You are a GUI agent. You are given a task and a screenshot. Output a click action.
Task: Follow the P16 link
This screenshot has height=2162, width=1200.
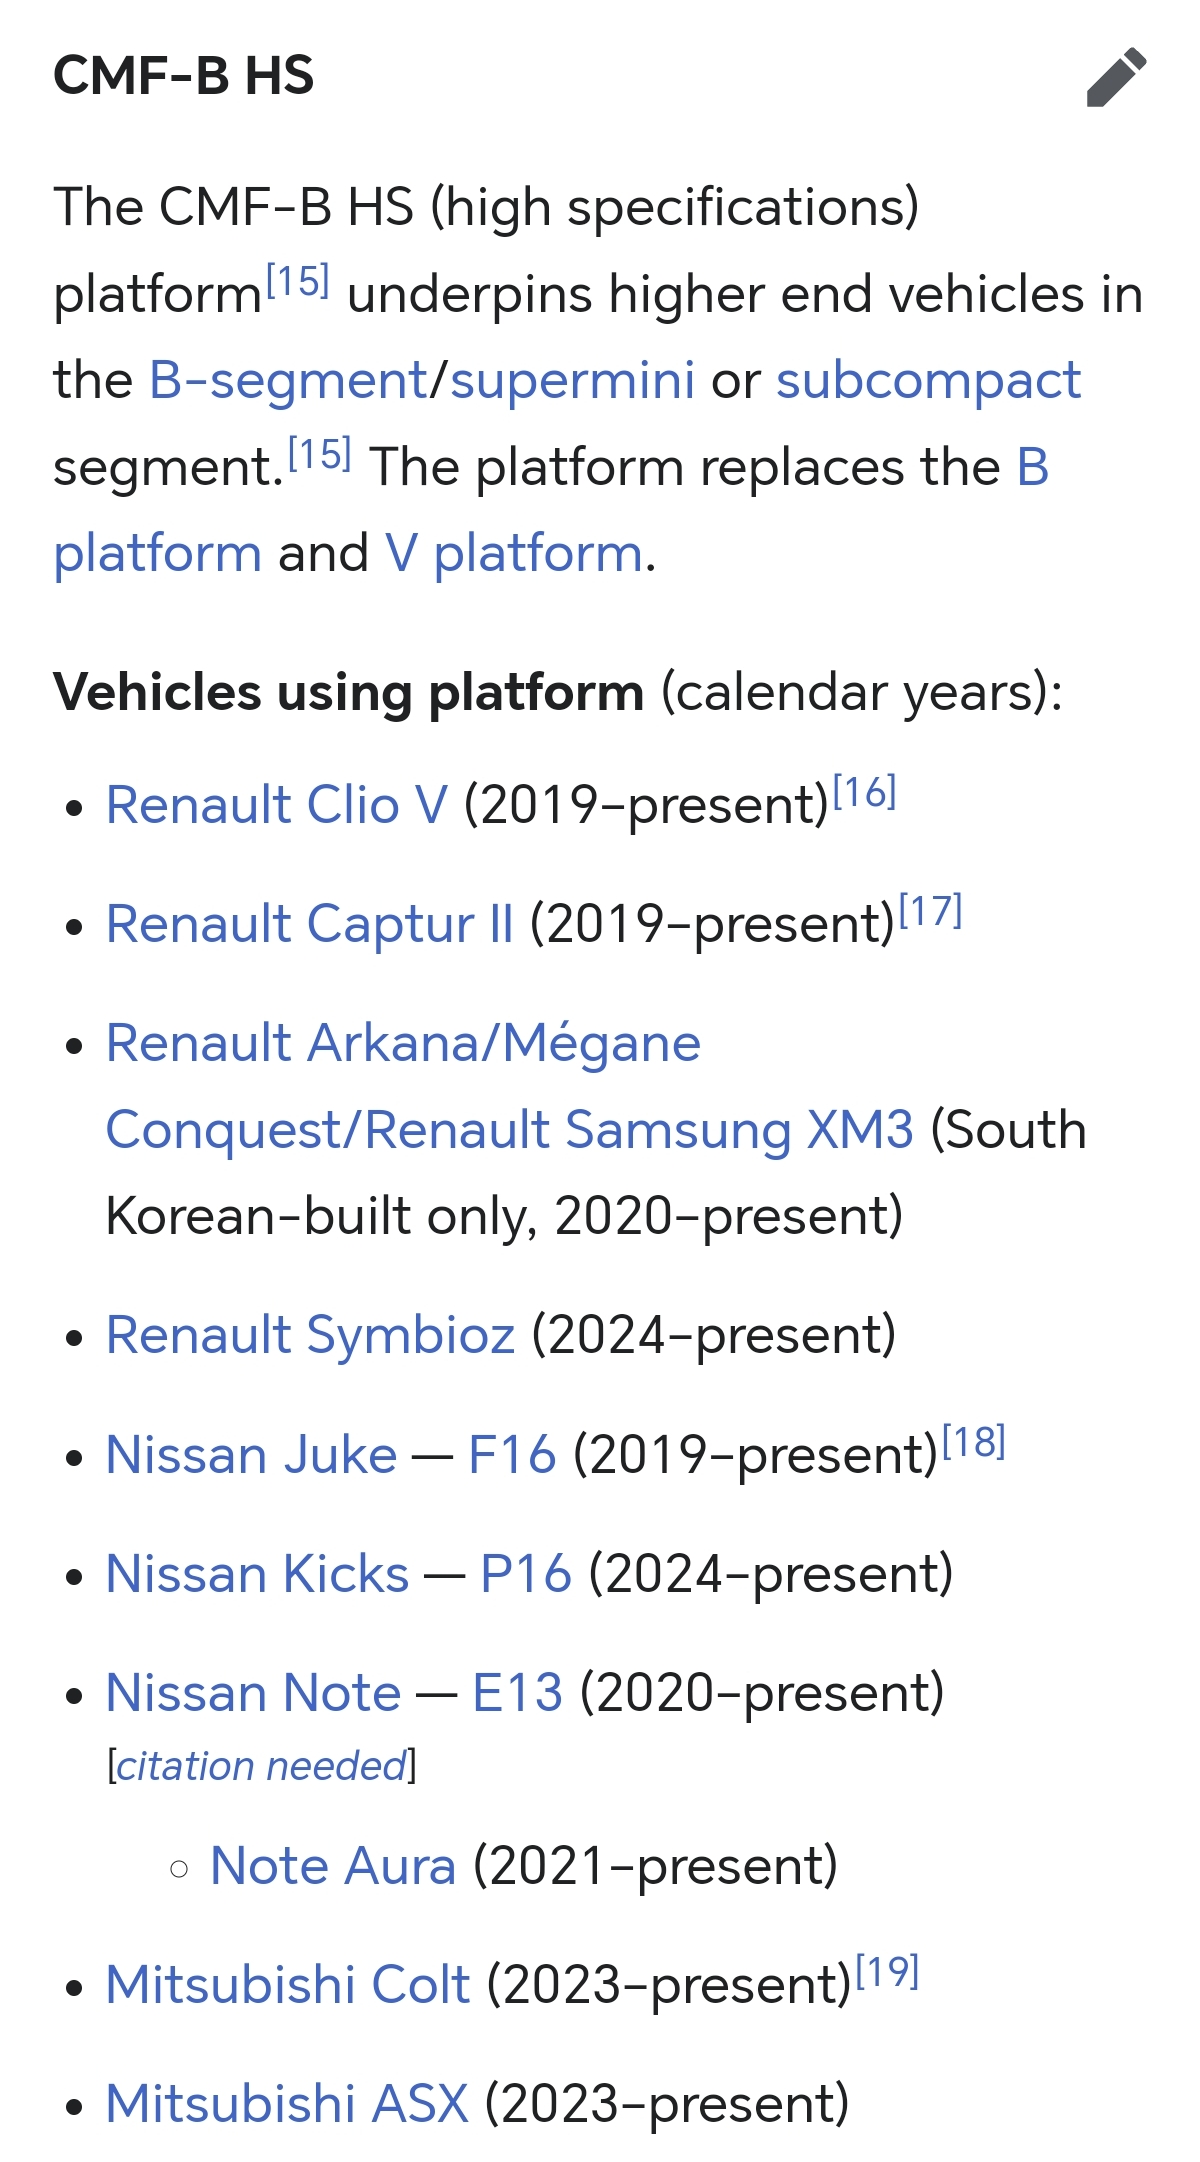(526, 1574)
